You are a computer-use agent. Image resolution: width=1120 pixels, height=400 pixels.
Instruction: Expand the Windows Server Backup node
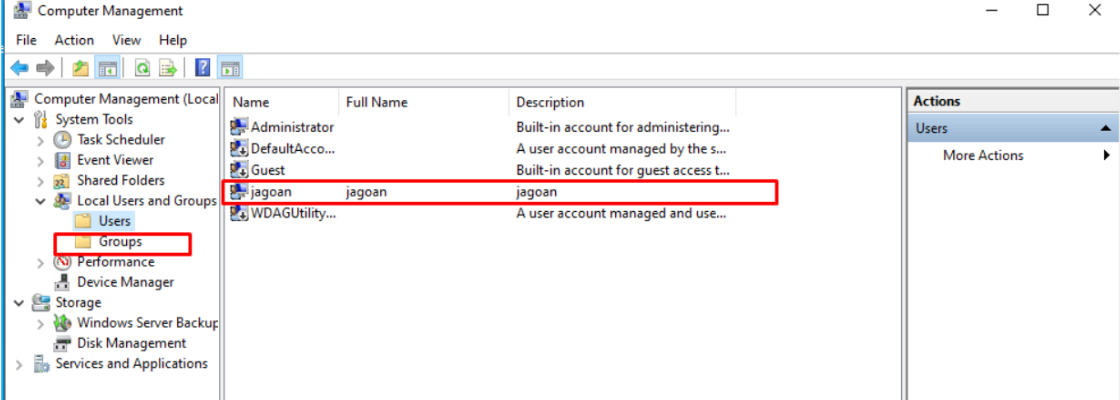41,323
